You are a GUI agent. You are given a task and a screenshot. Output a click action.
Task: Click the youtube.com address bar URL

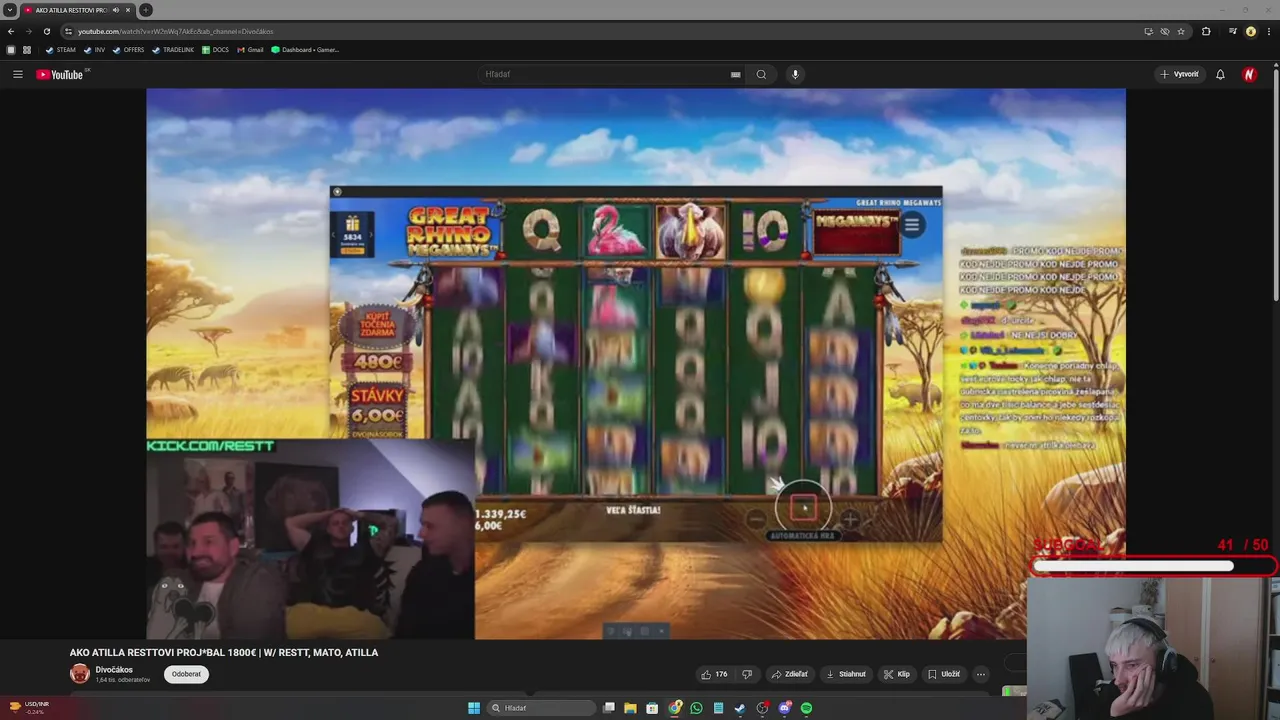(176, 31)
